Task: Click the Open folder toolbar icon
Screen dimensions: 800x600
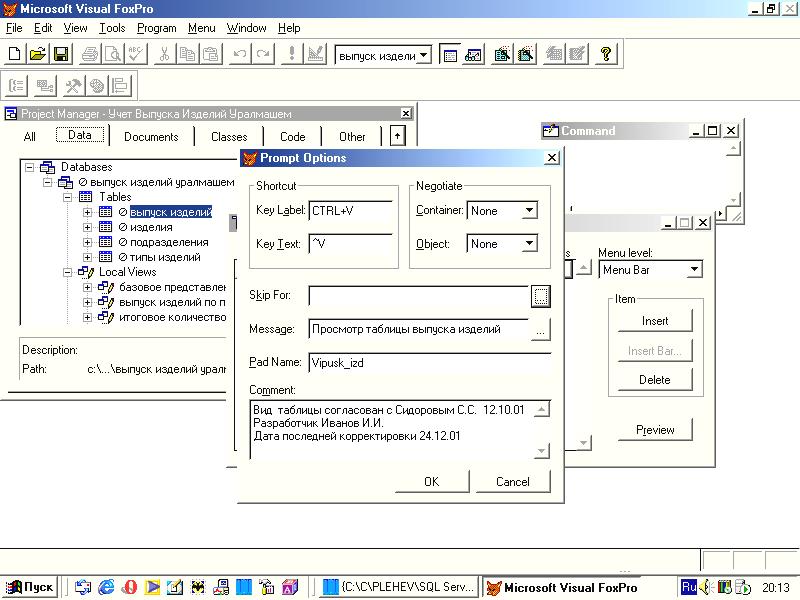Action: (38, 54)
